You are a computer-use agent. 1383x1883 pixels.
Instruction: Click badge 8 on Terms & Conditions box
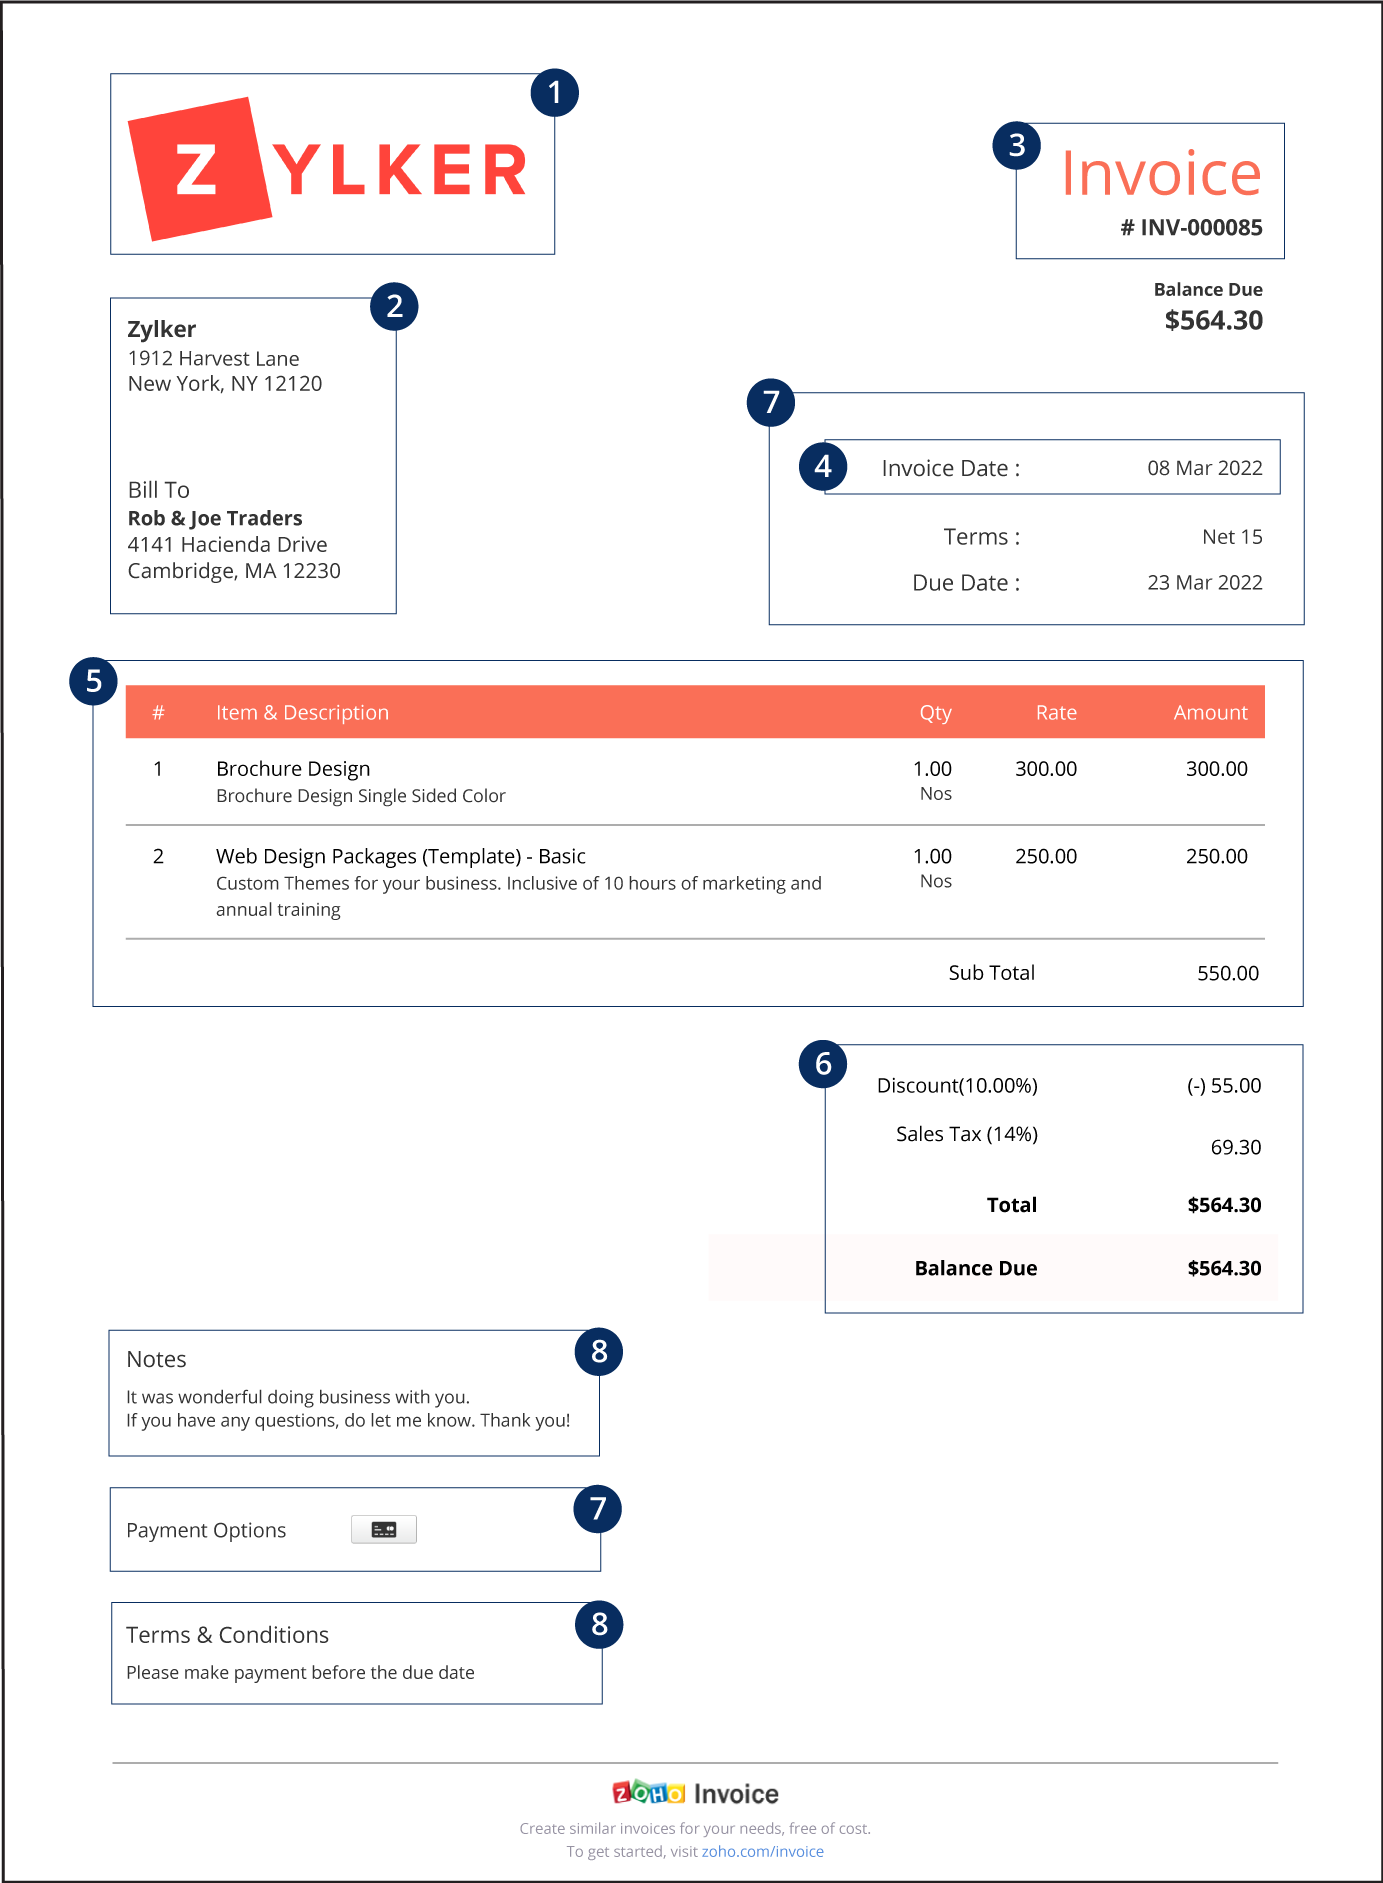coord(599,1624)
